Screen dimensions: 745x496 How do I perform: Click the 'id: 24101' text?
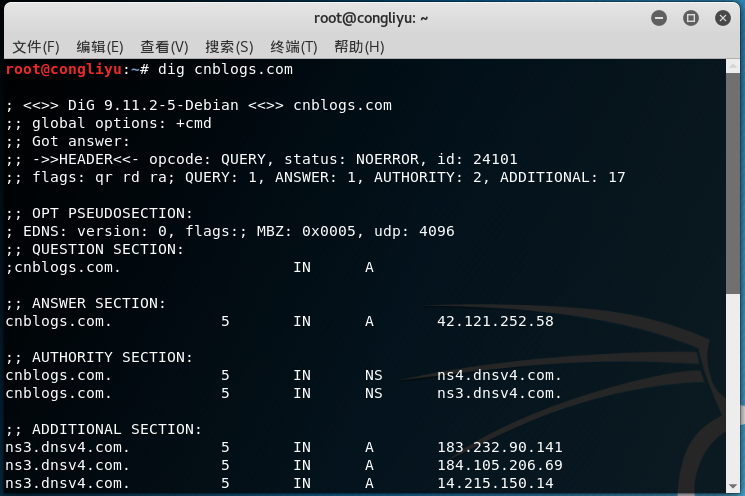(x=477, y=160)
